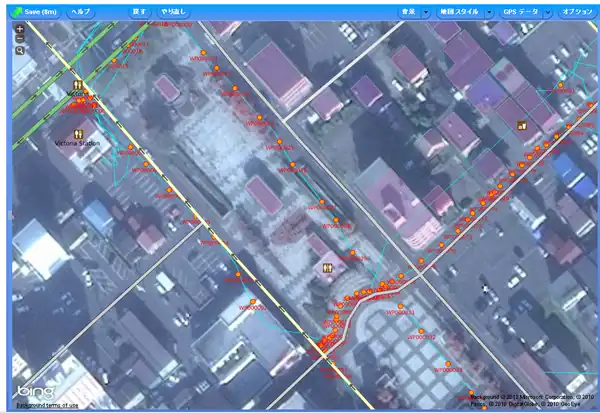The height and width of the screenshot is (413, 600).
Task: Open the Background terms of use link
Action: 46,405
